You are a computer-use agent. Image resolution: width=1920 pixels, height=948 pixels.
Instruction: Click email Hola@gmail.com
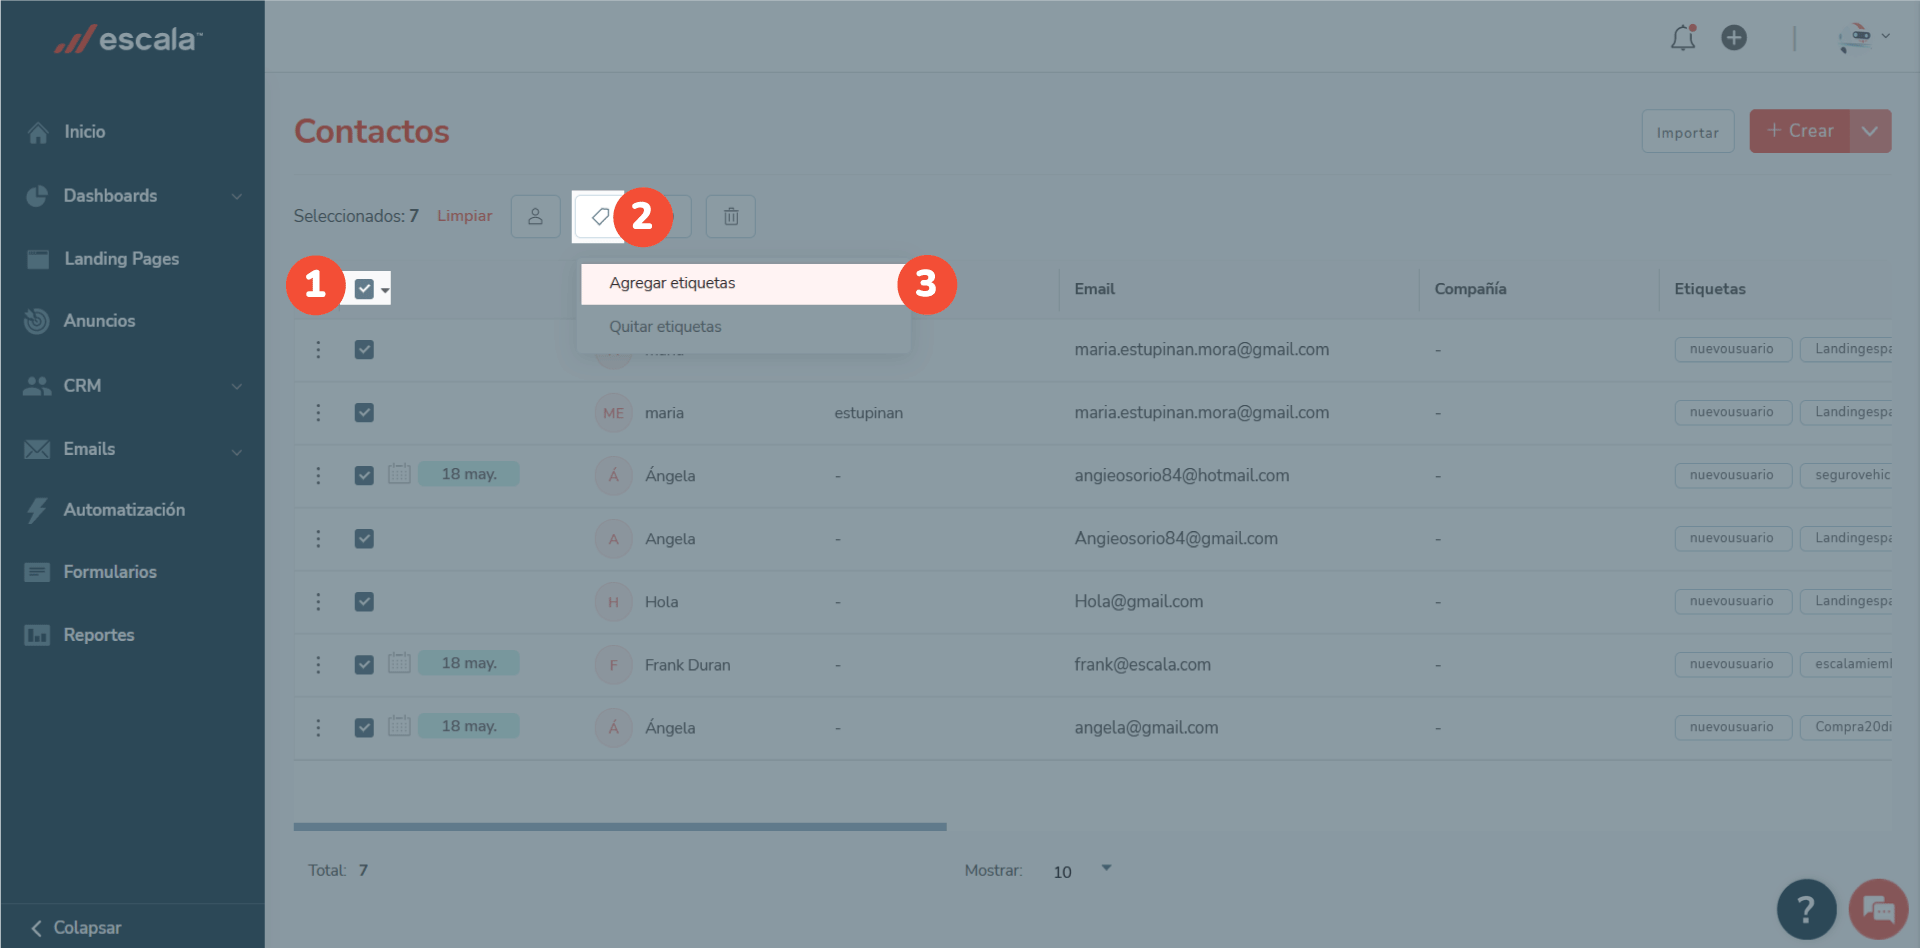[x=1139, y=602]
